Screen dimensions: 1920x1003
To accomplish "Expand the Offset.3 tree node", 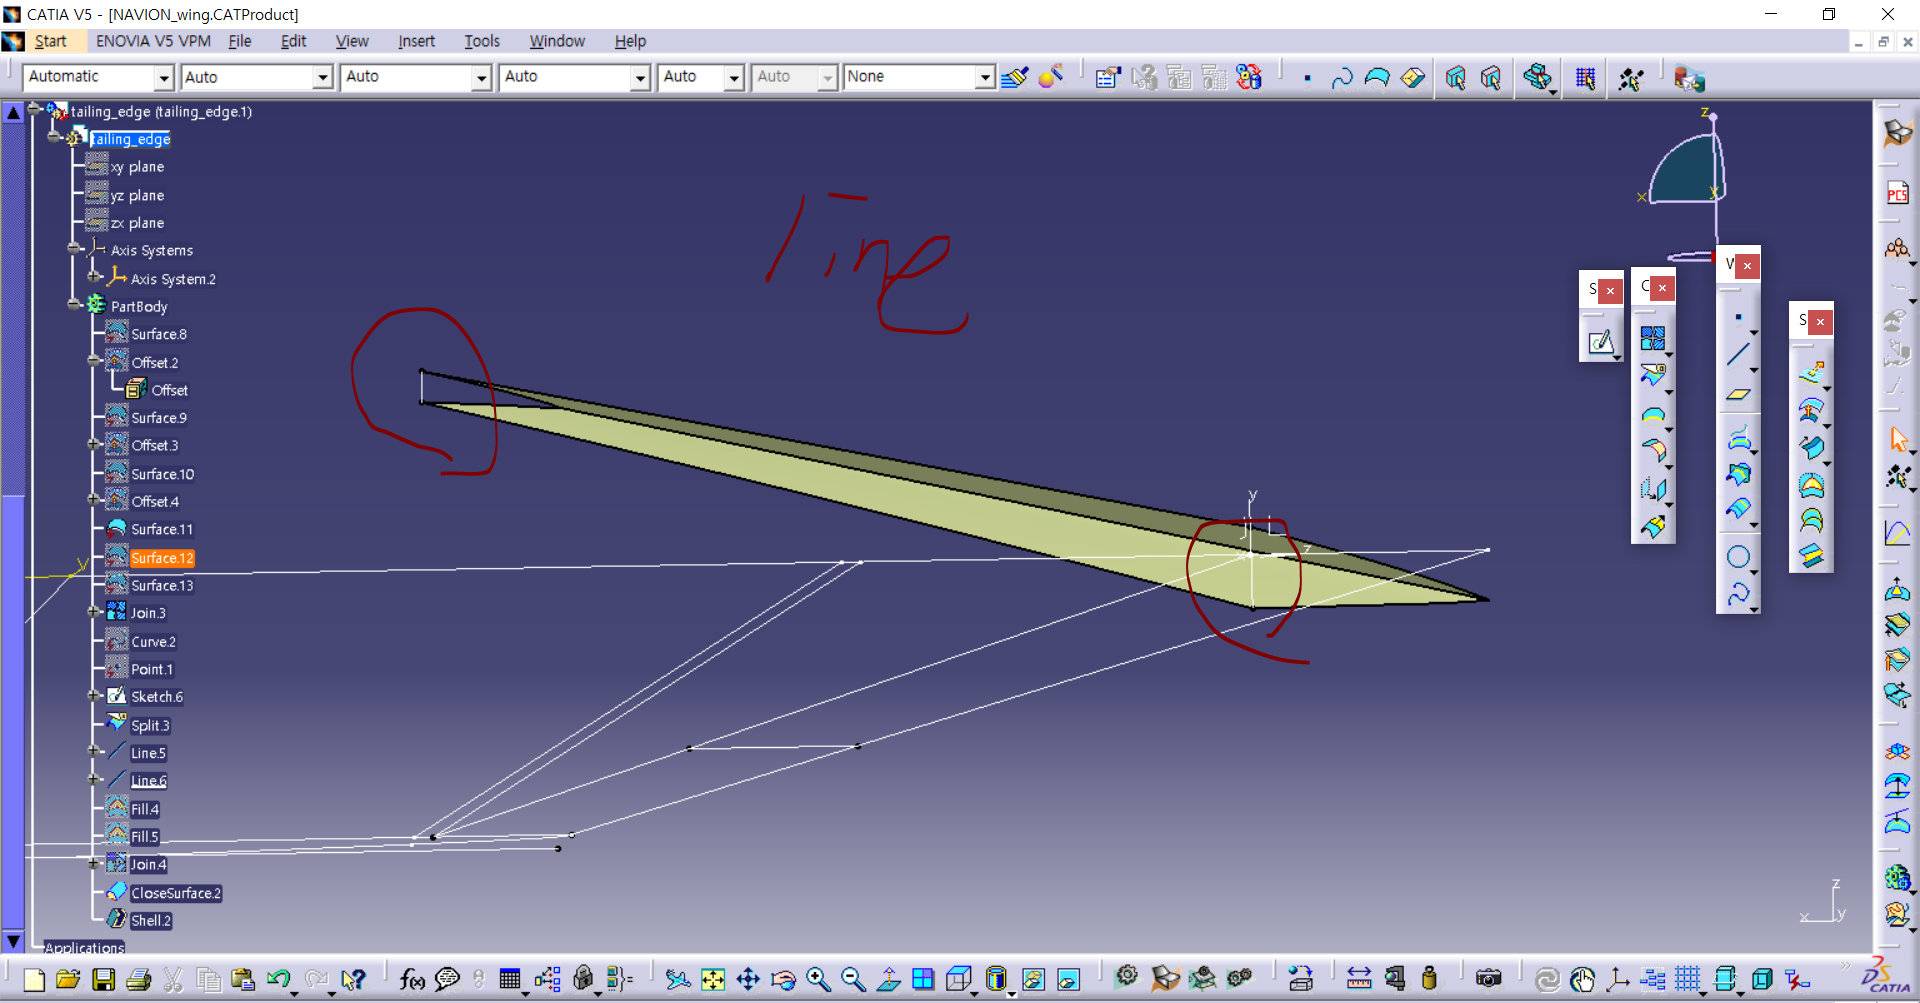I will click(94, 444).
